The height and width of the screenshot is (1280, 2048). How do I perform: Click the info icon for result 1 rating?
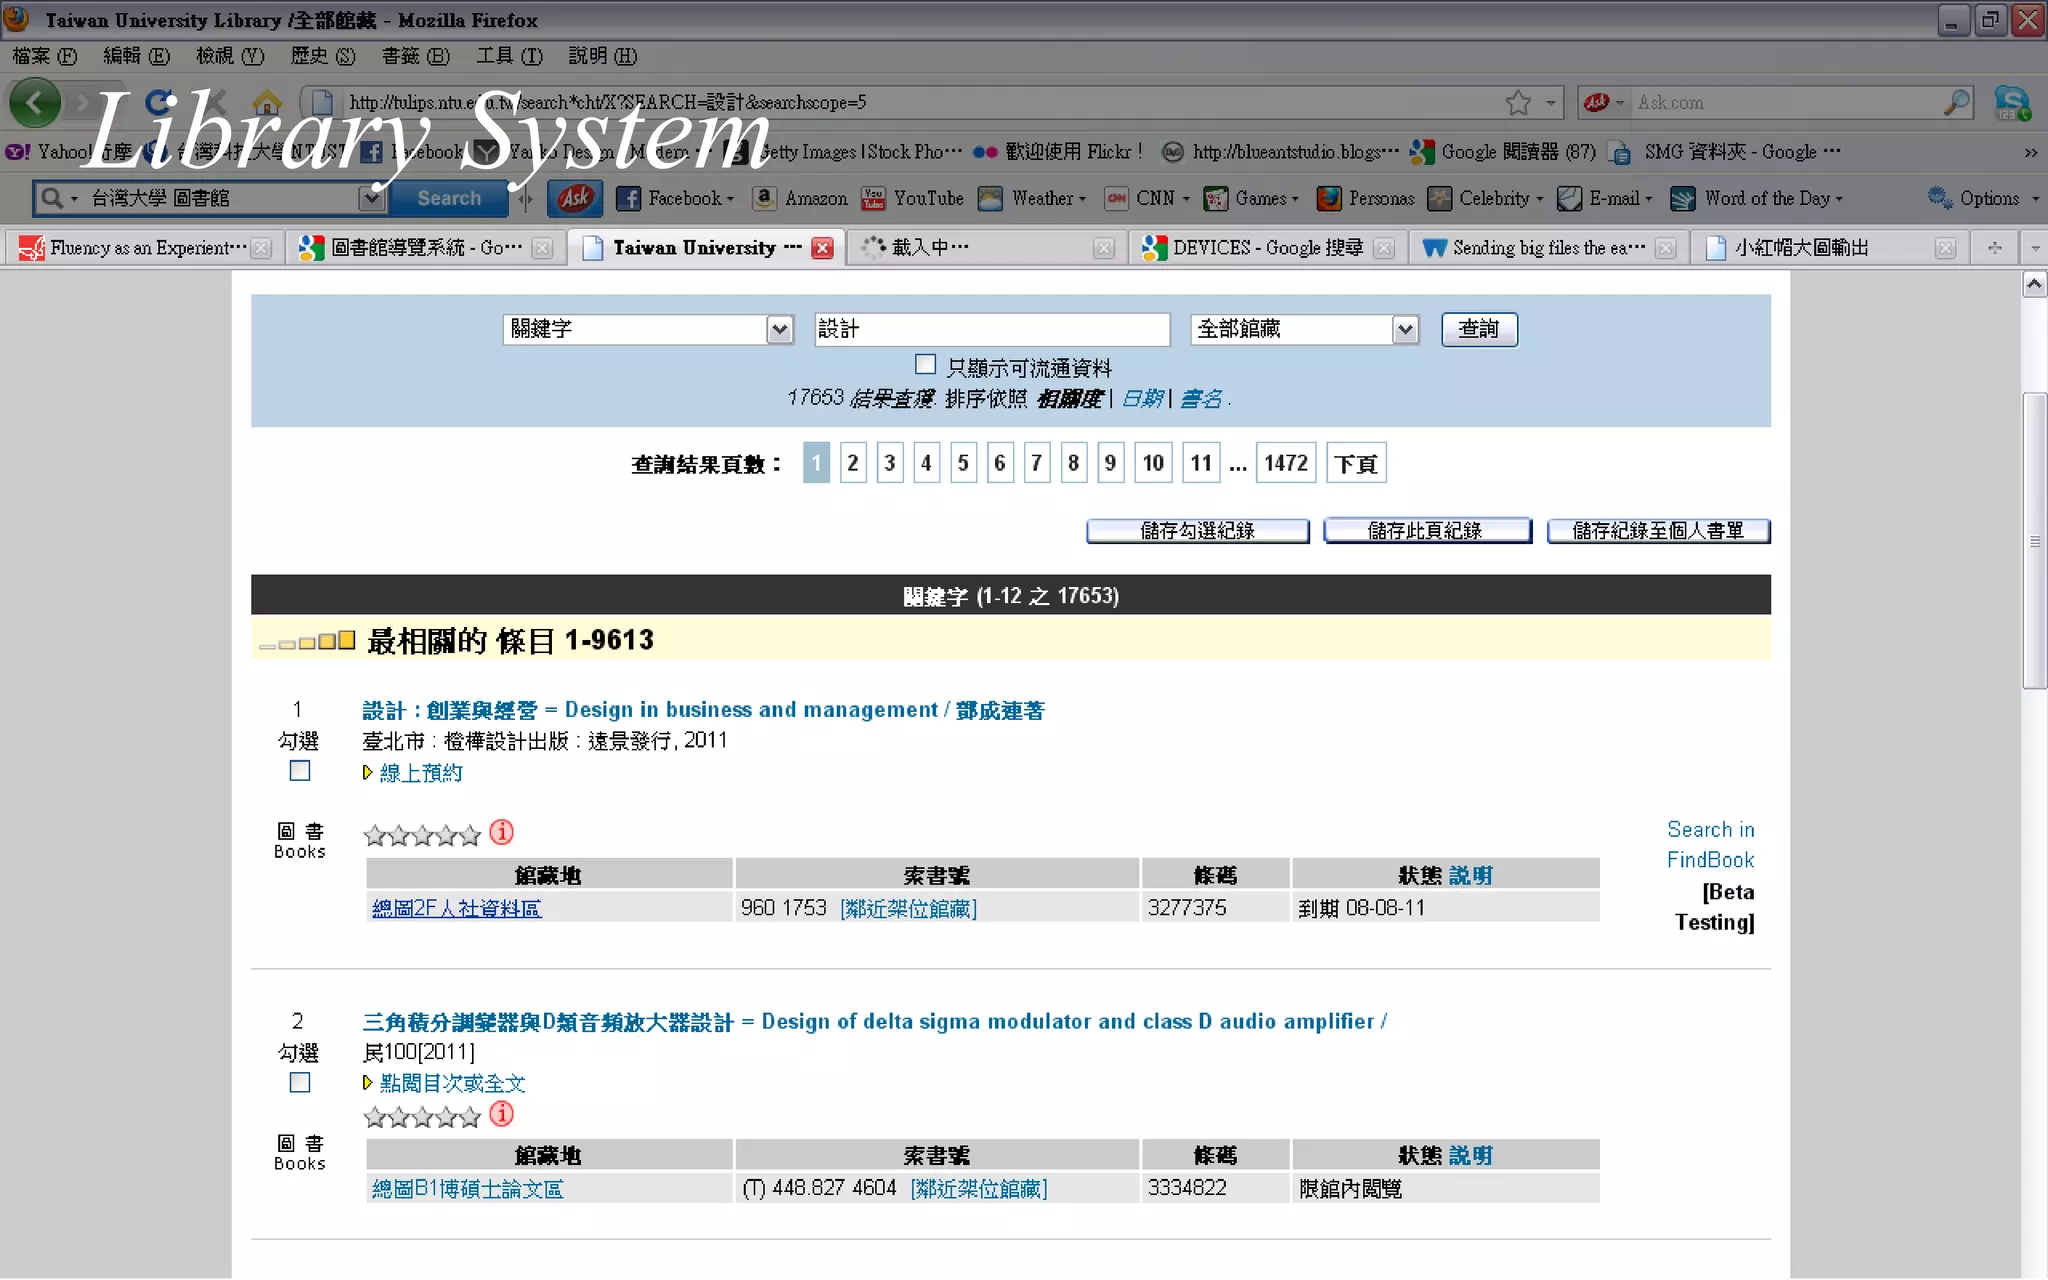pos(502,832)
